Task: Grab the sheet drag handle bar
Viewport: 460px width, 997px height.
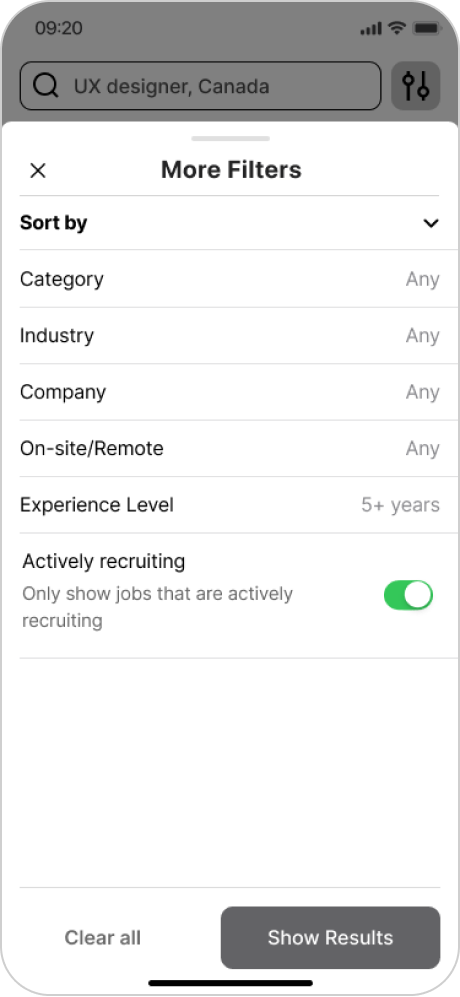Action: click(230, 138)
